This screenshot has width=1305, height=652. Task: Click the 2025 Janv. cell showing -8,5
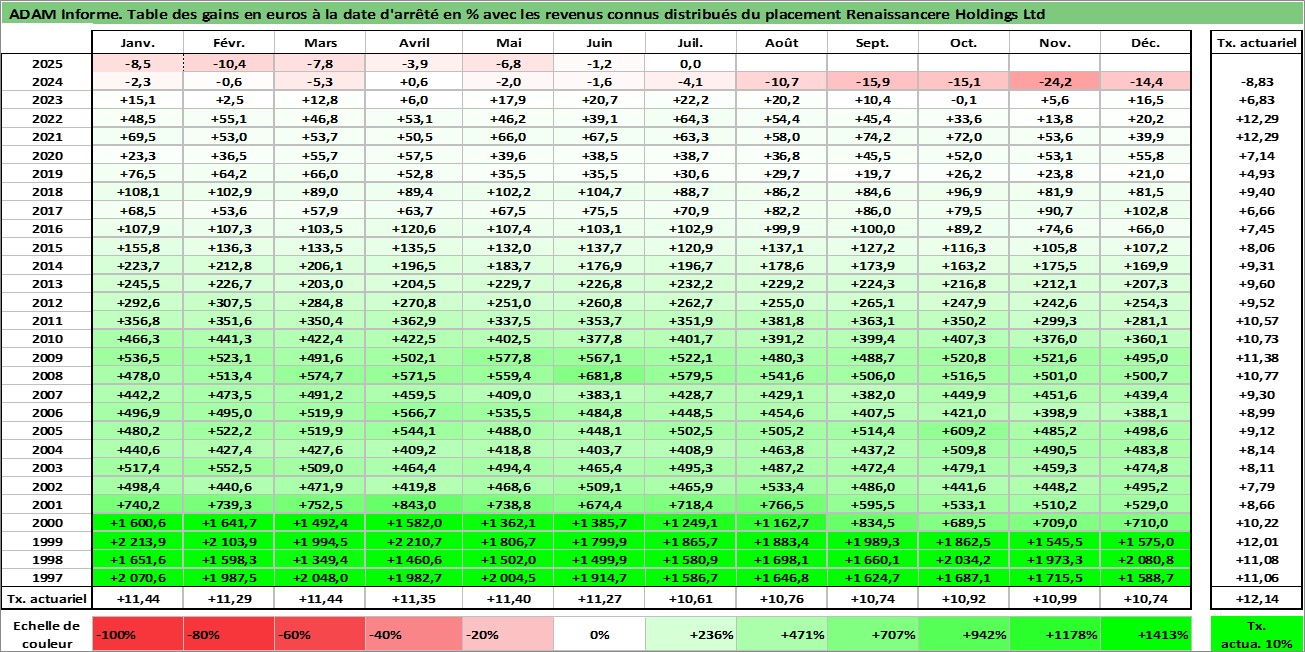[137, 63]
